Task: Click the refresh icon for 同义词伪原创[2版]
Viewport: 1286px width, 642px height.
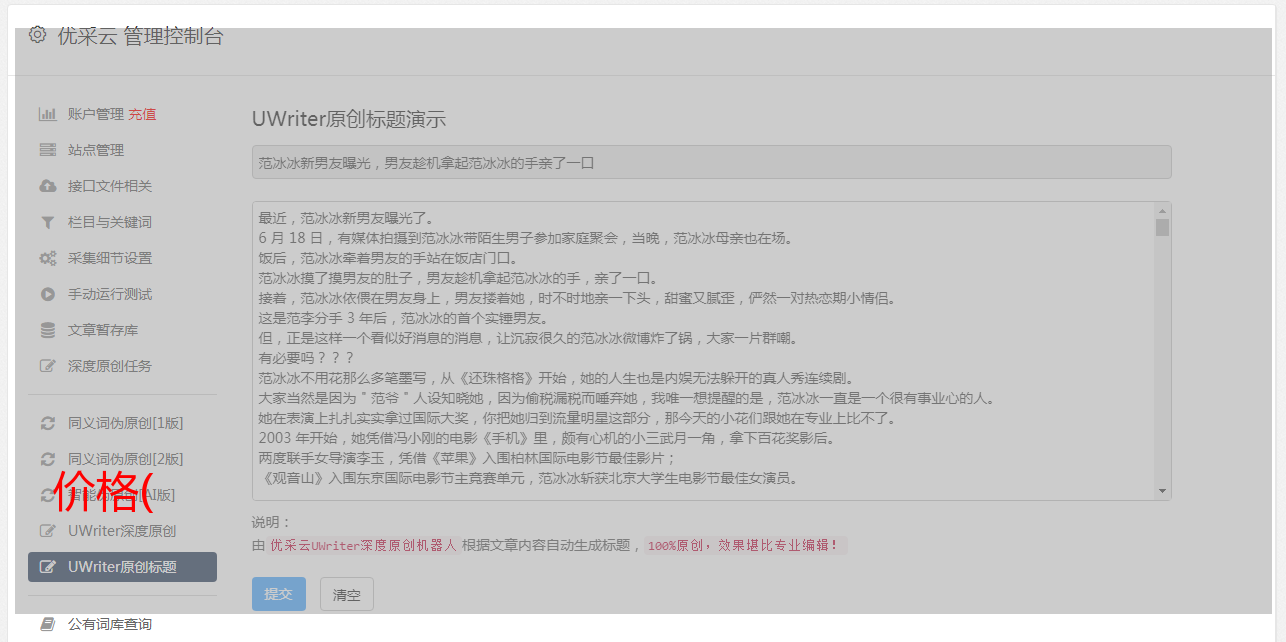Action: tap(47, 459)
